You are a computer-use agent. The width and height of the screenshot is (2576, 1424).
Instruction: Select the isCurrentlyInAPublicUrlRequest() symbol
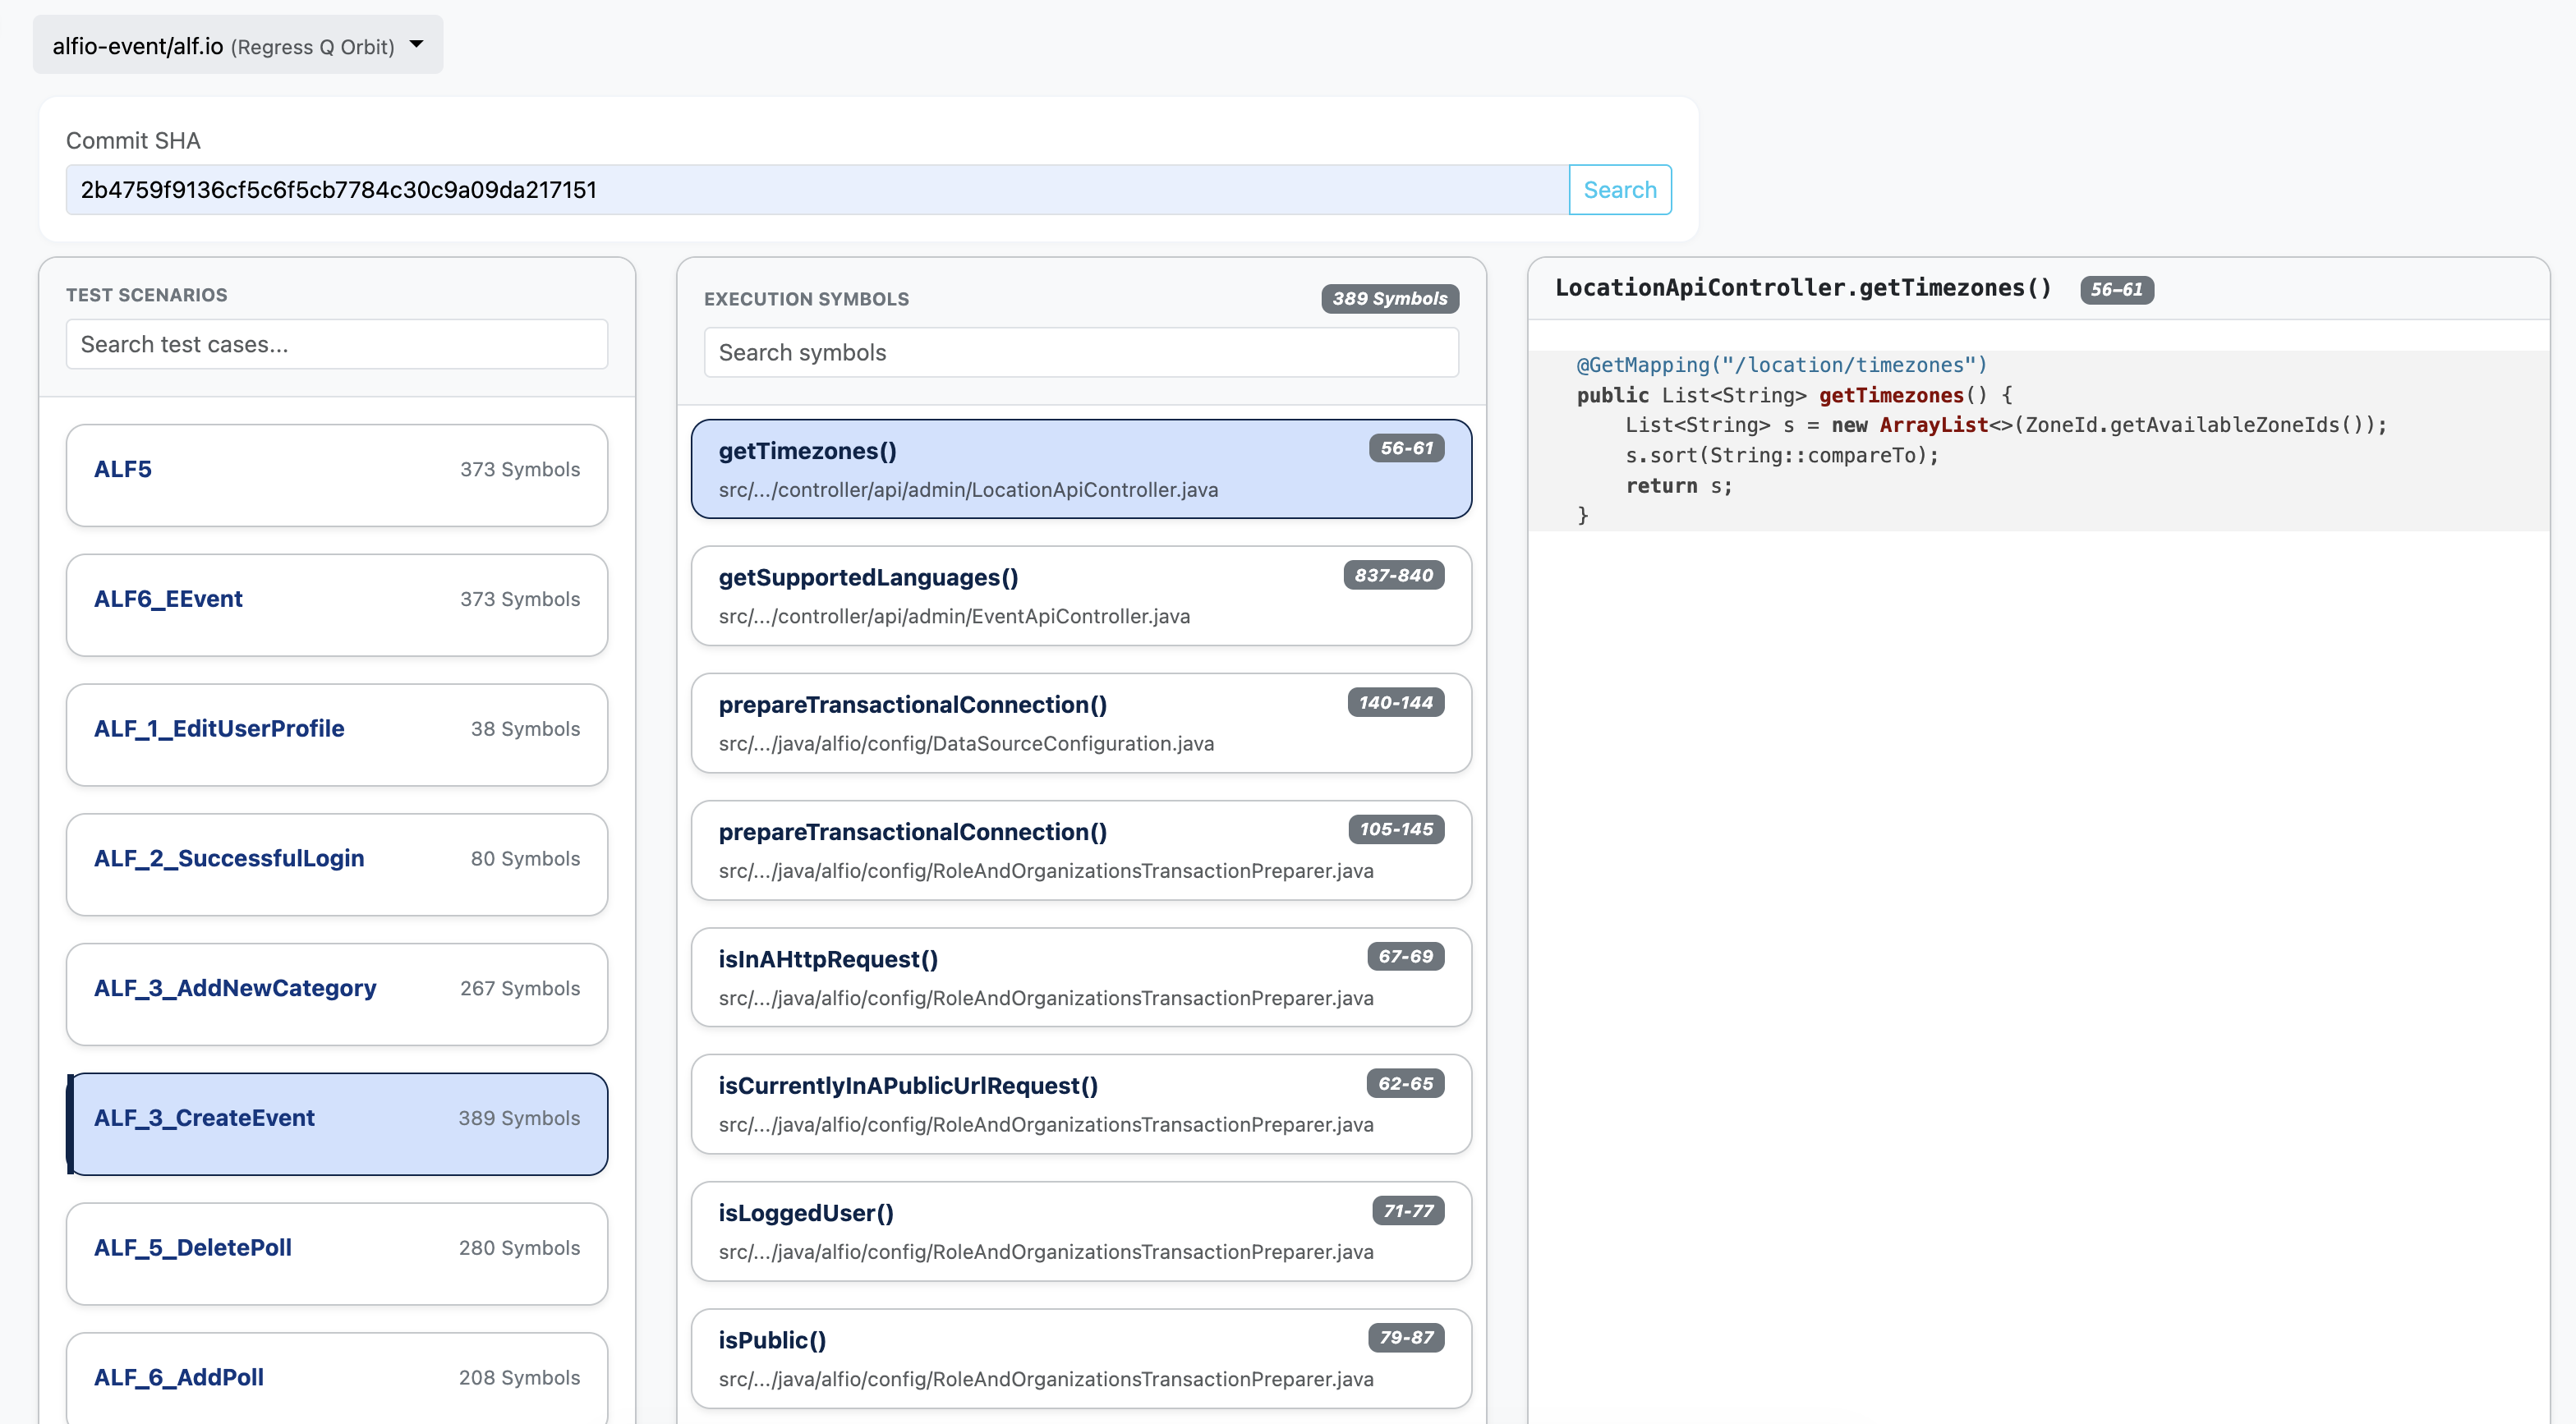pos(1081,1104)
